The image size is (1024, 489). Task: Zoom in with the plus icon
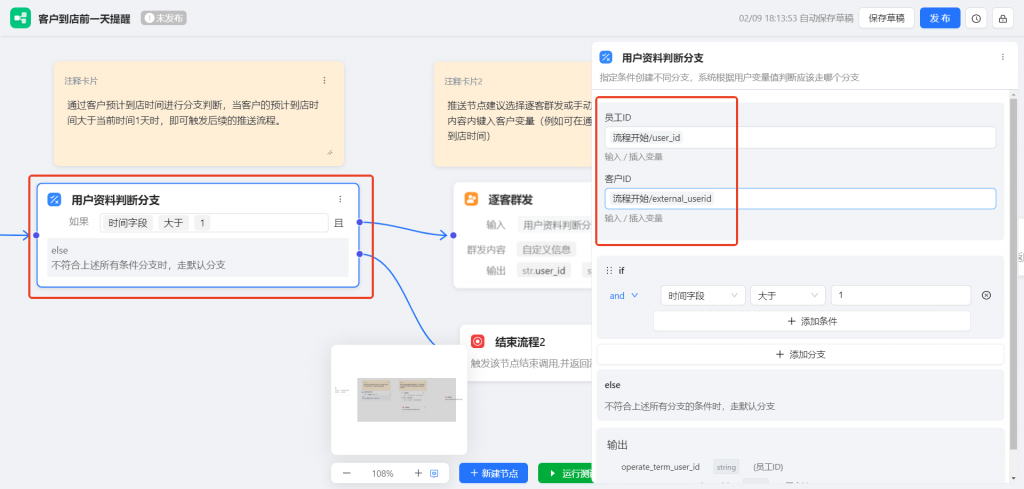pos(418,473)
